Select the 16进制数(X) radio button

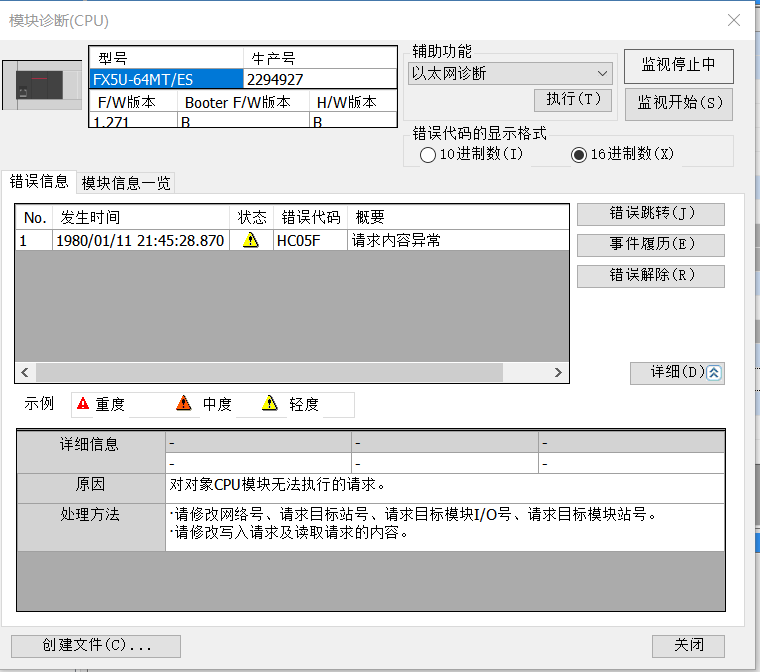[578, 155]
